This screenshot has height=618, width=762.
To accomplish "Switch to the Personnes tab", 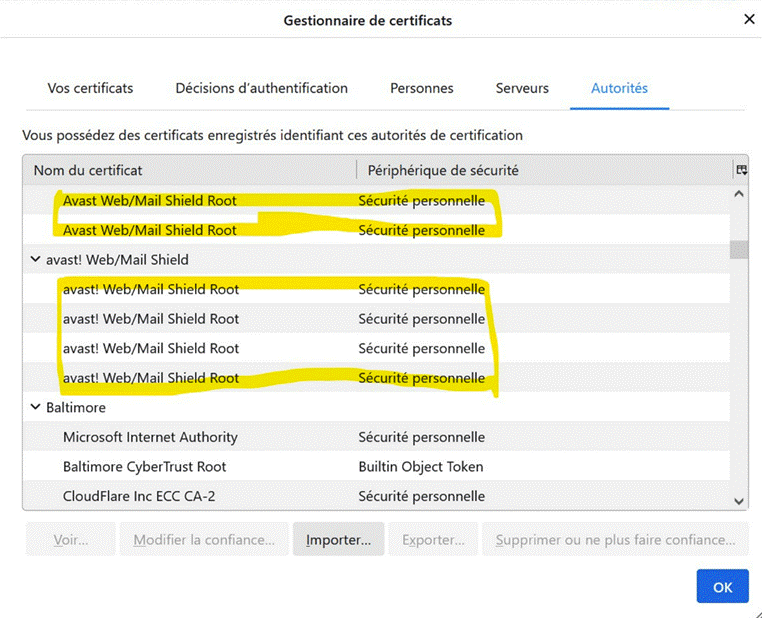I will pyautogui.click(x=422, y=88).
